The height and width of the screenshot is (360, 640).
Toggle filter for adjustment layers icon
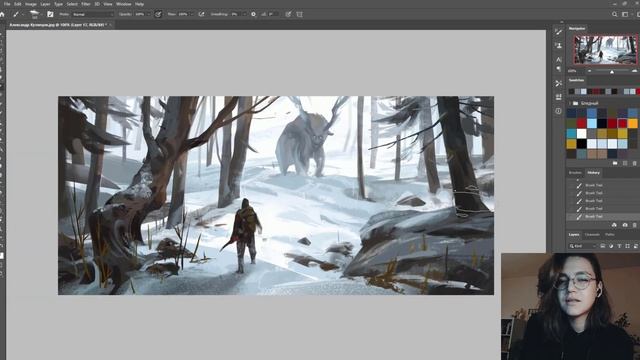tap(611, 246)
